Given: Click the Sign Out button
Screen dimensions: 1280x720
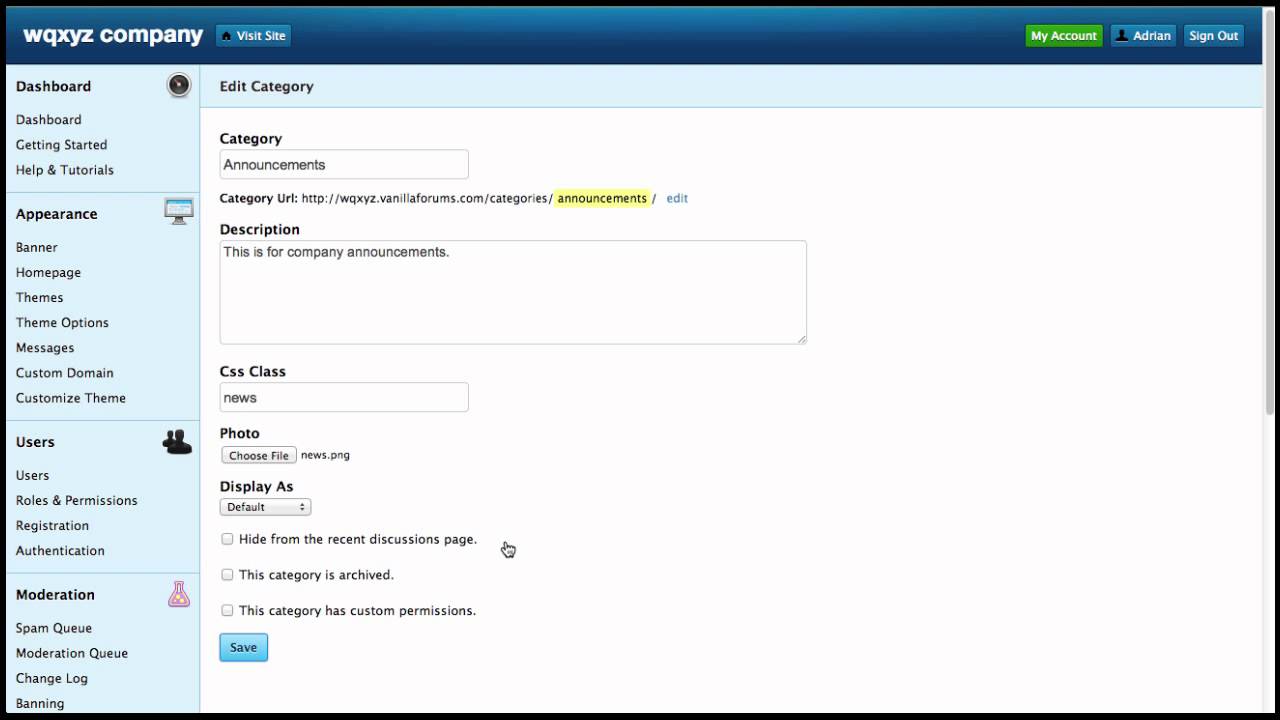Looking at the screenshot, I should (1213, 36).
